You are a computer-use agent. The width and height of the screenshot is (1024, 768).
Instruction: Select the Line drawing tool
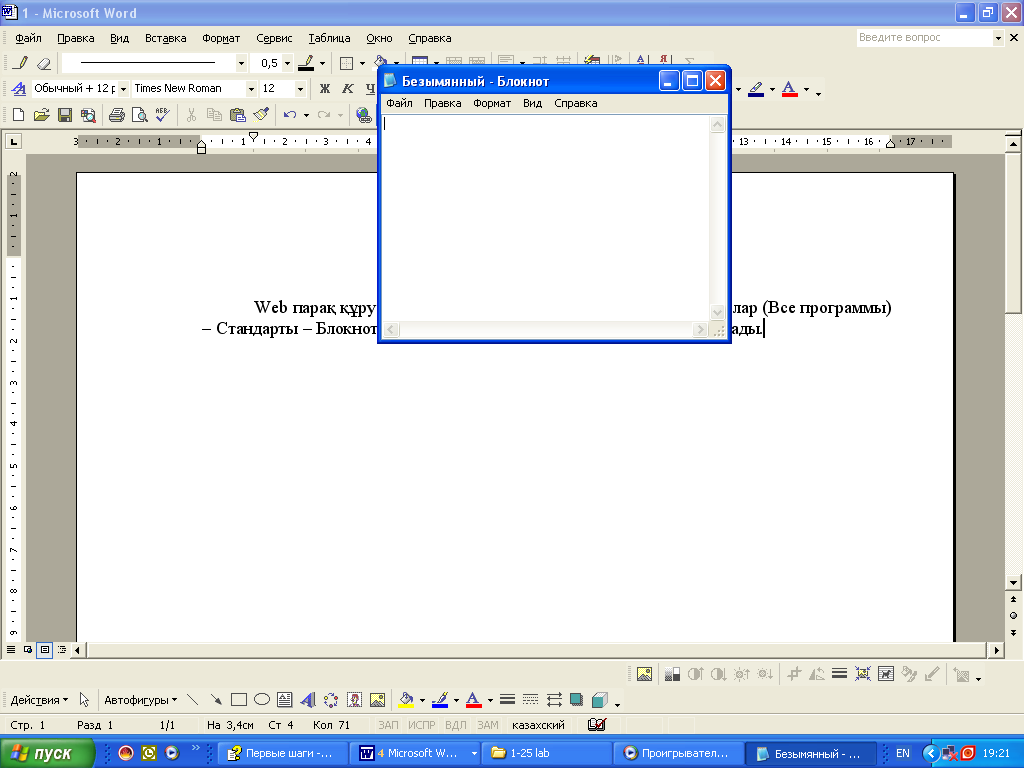(x=192, y=699)
